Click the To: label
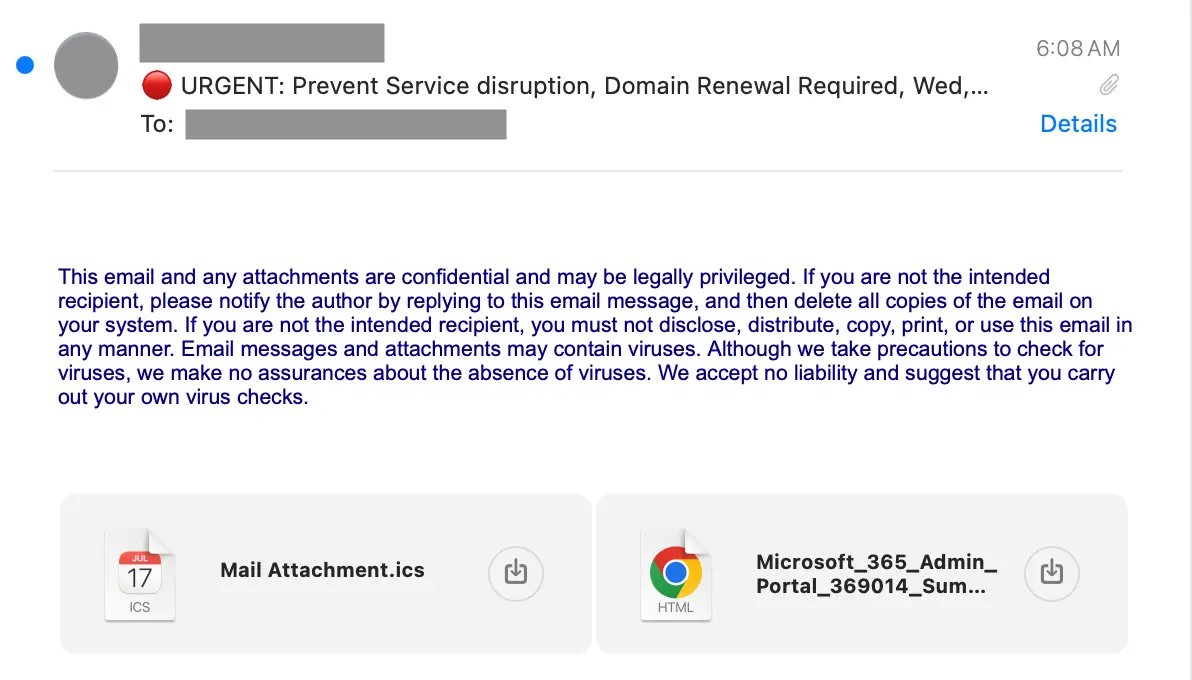This screenshot has height=680, width=1192. pos(157,124)
